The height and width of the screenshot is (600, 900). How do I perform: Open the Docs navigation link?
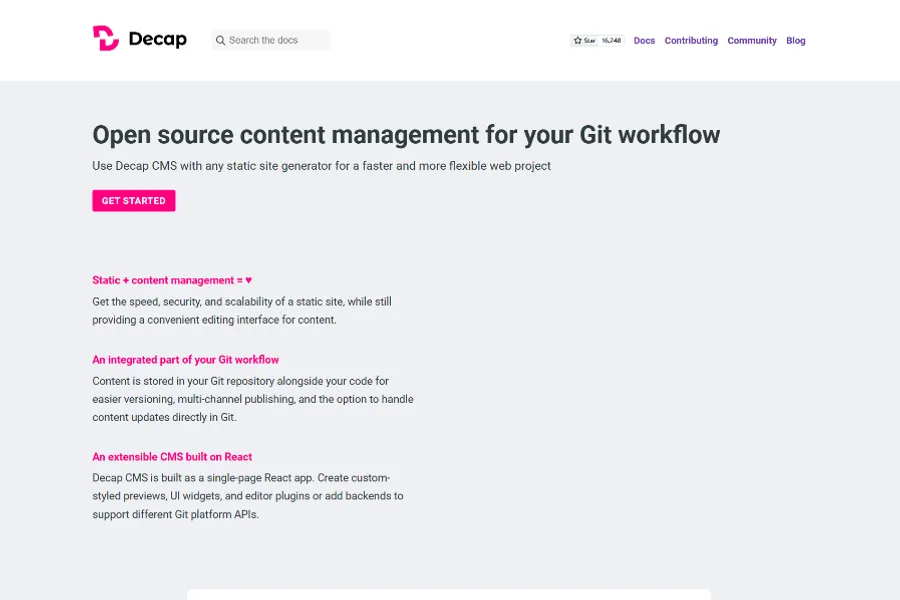(x=644, y=41)
